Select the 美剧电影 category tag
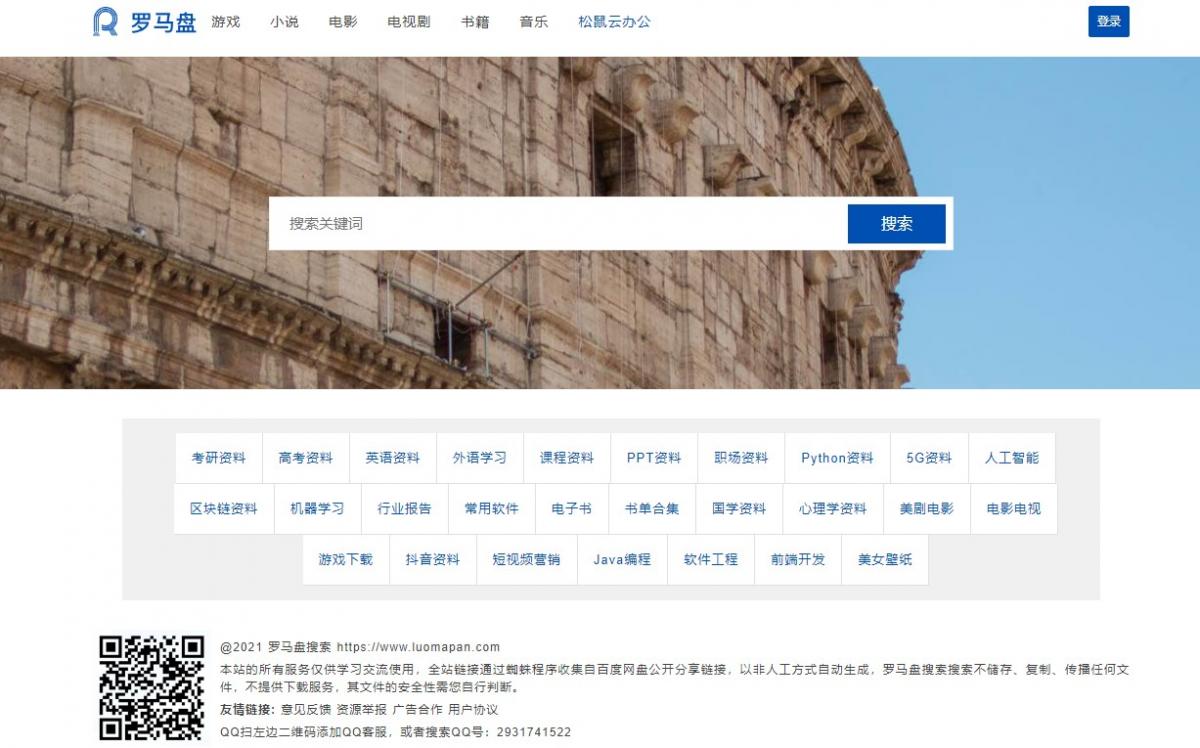This screenshot has height=748, width=1200. click(927, 509)
